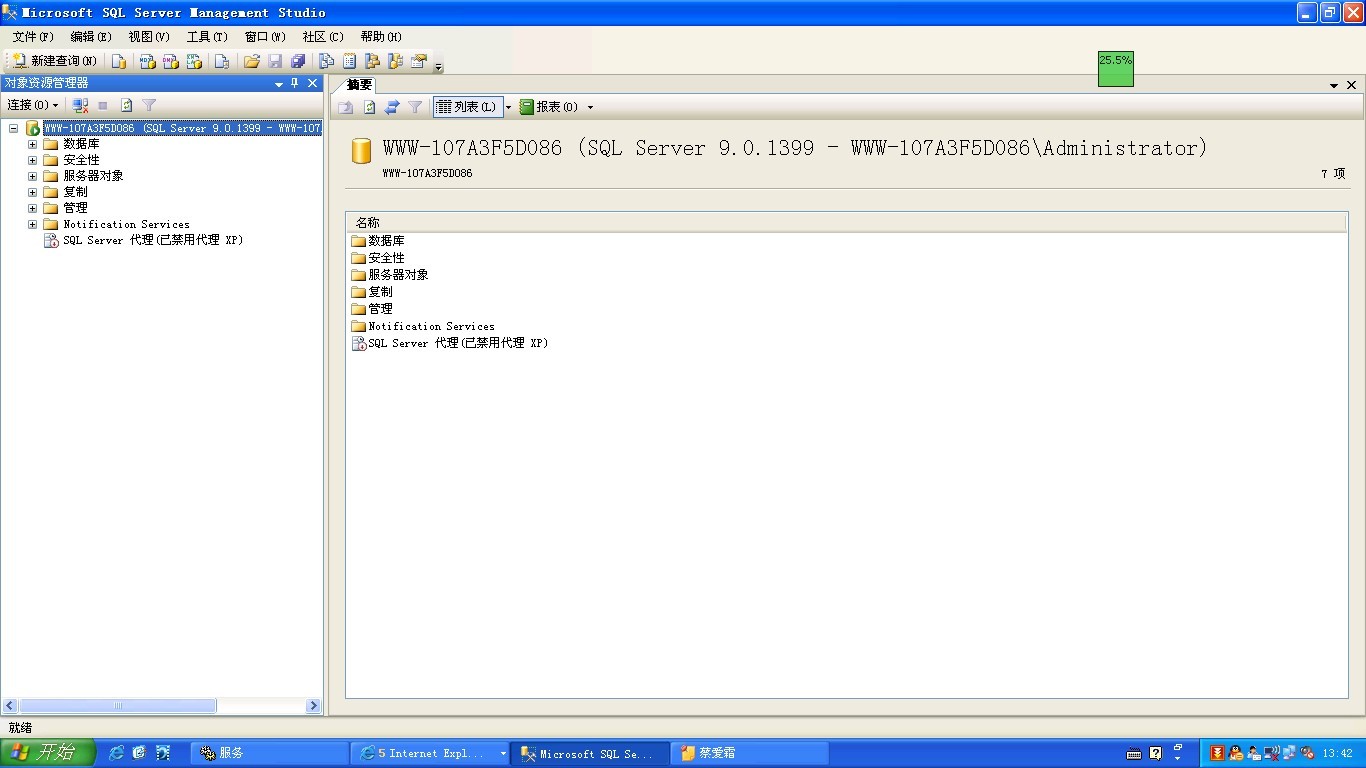The height and width of the screenshot is (768, 1366).
Task: Open the 编辑 menu
Action: (x=91, y=37)
